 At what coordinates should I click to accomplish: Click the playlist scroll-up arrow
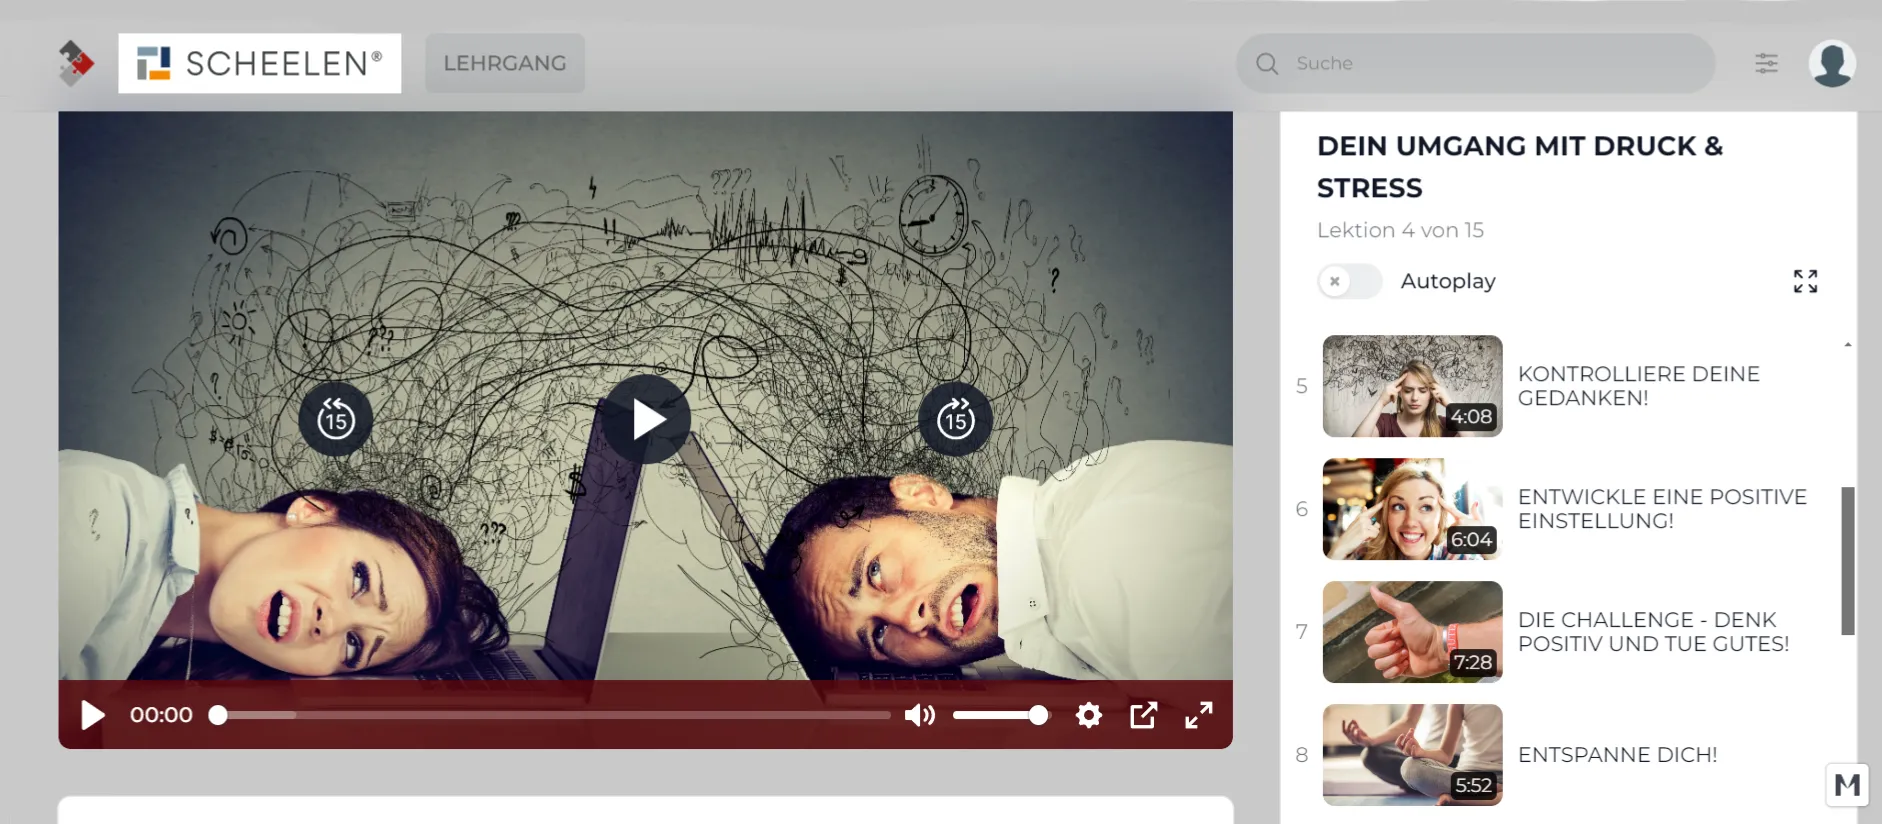click(x=1848, y=345)
